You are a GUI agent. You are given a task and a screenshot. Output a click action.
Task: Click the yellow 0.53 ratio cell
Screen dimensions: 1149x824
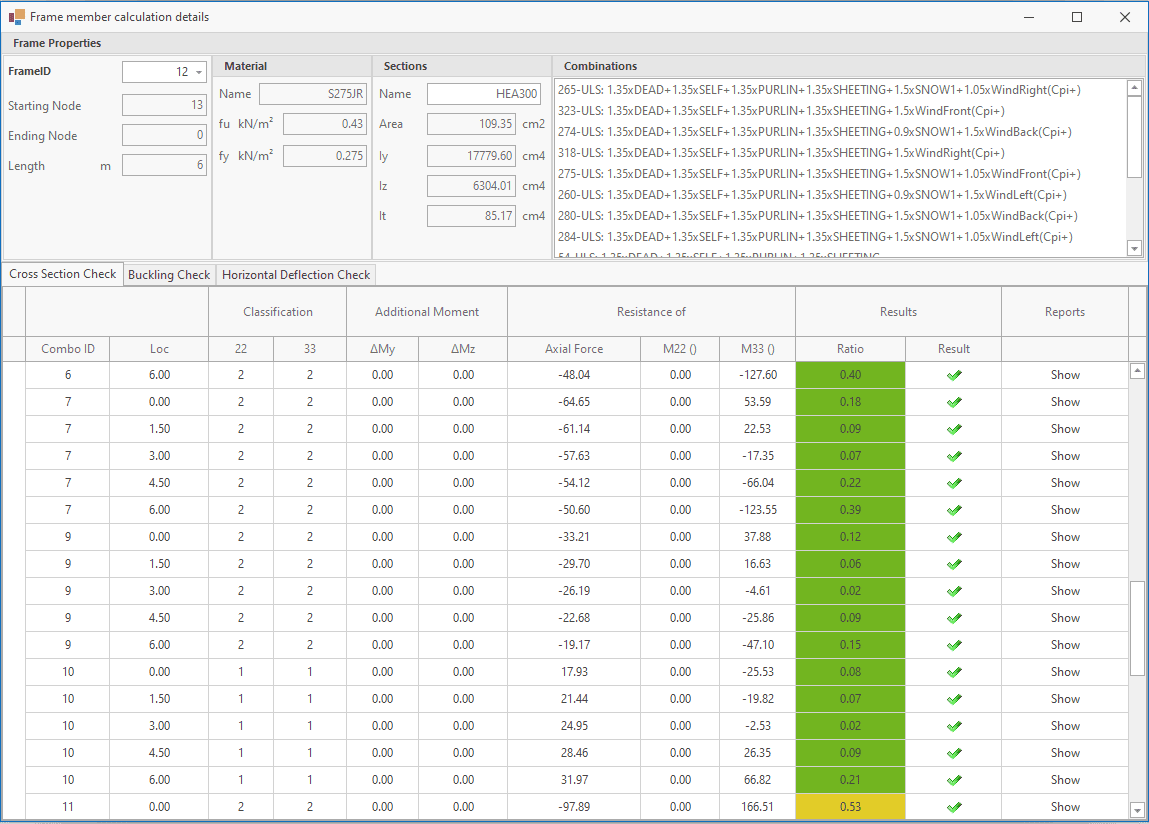850,807
